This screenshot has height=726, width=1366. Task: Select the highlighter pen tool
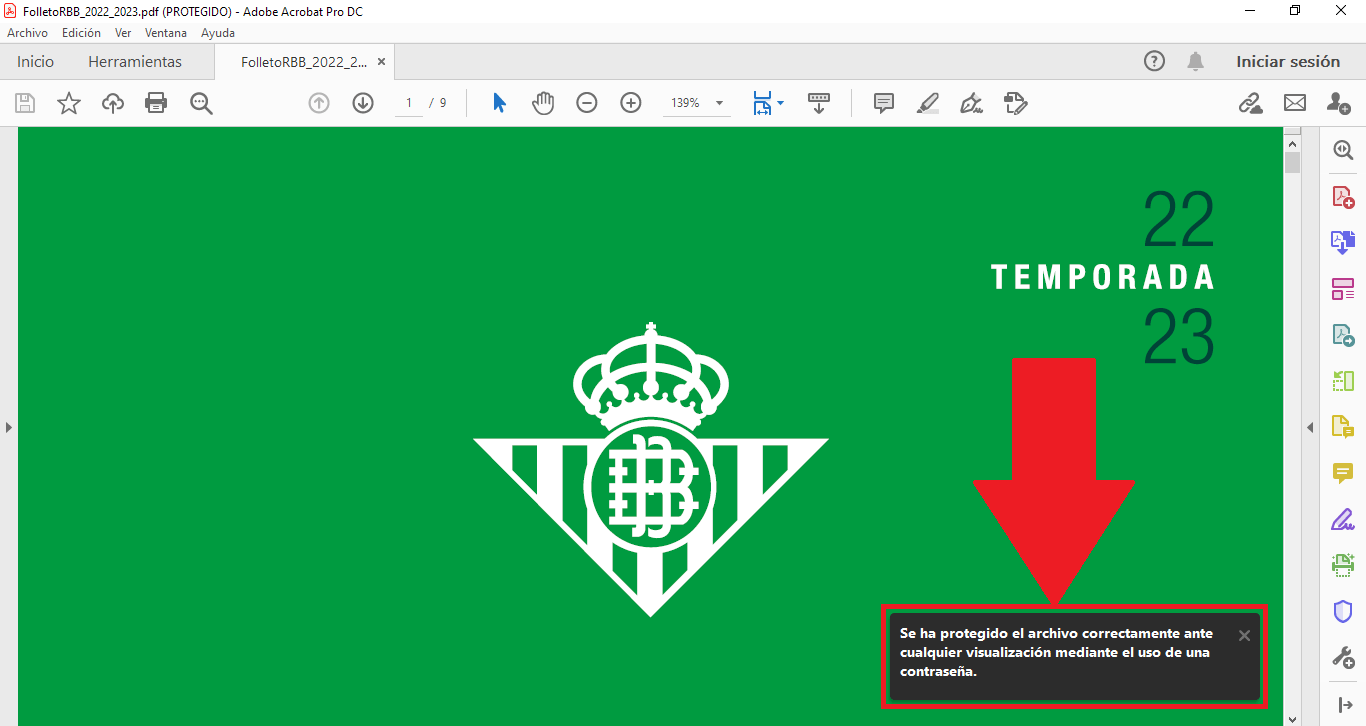click(x=928, y=103)
